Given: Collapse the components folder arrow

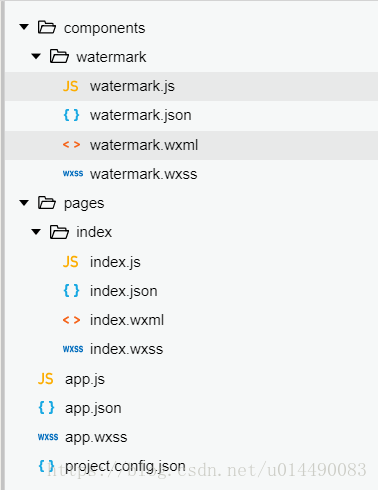Looking at the screenshot, I should (x=24, y=27).
